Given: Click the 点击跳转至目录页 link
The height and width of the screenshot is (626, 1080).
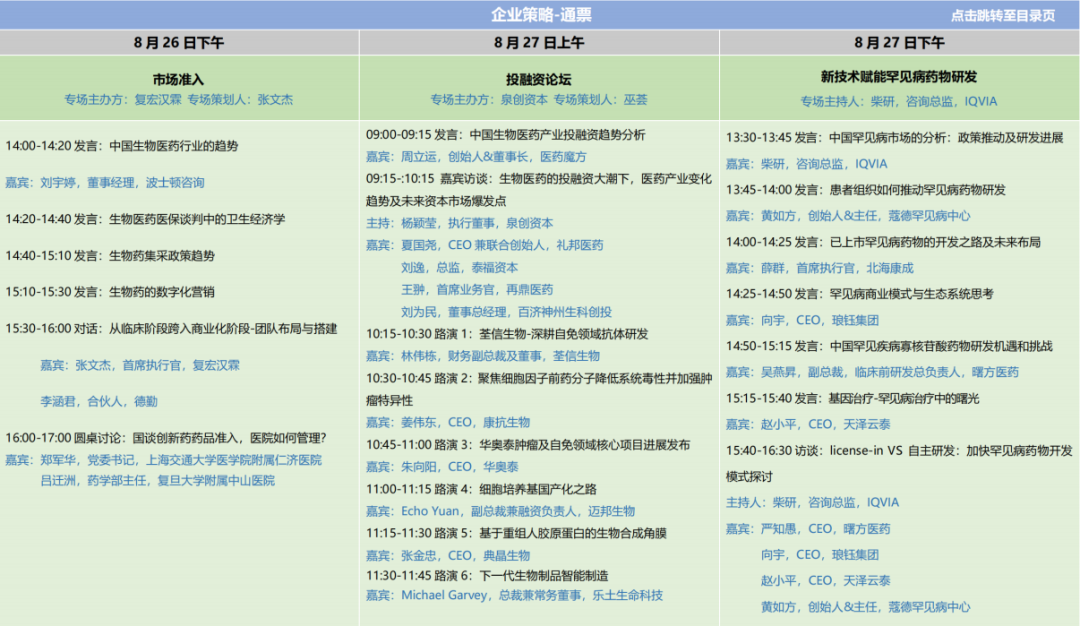Looking at the screenshot, I should point(1002,15).
